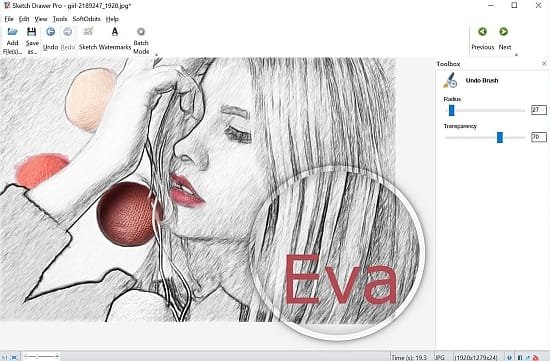Click the info icon in status bar
Image resolution: width=550 pixels, height=361 pixels.
click(x=509, y=357)
